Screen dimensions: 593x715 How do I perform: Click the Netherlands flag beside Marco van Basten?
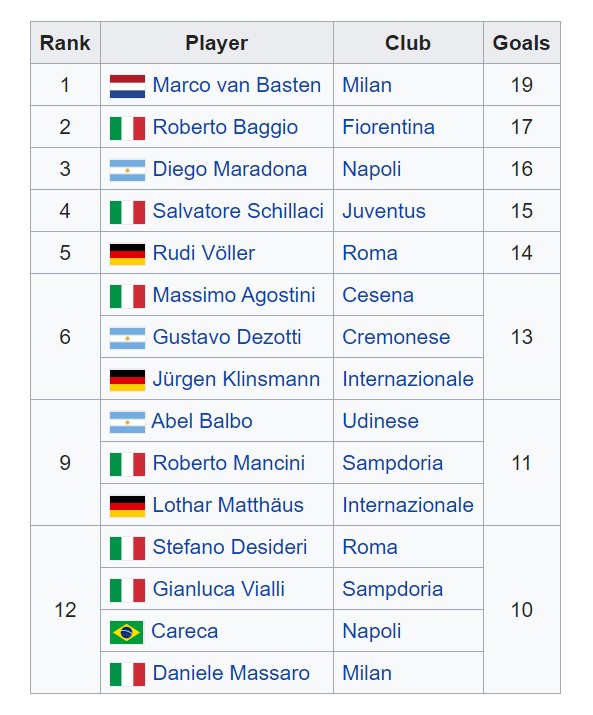click(x=127, y=86)
